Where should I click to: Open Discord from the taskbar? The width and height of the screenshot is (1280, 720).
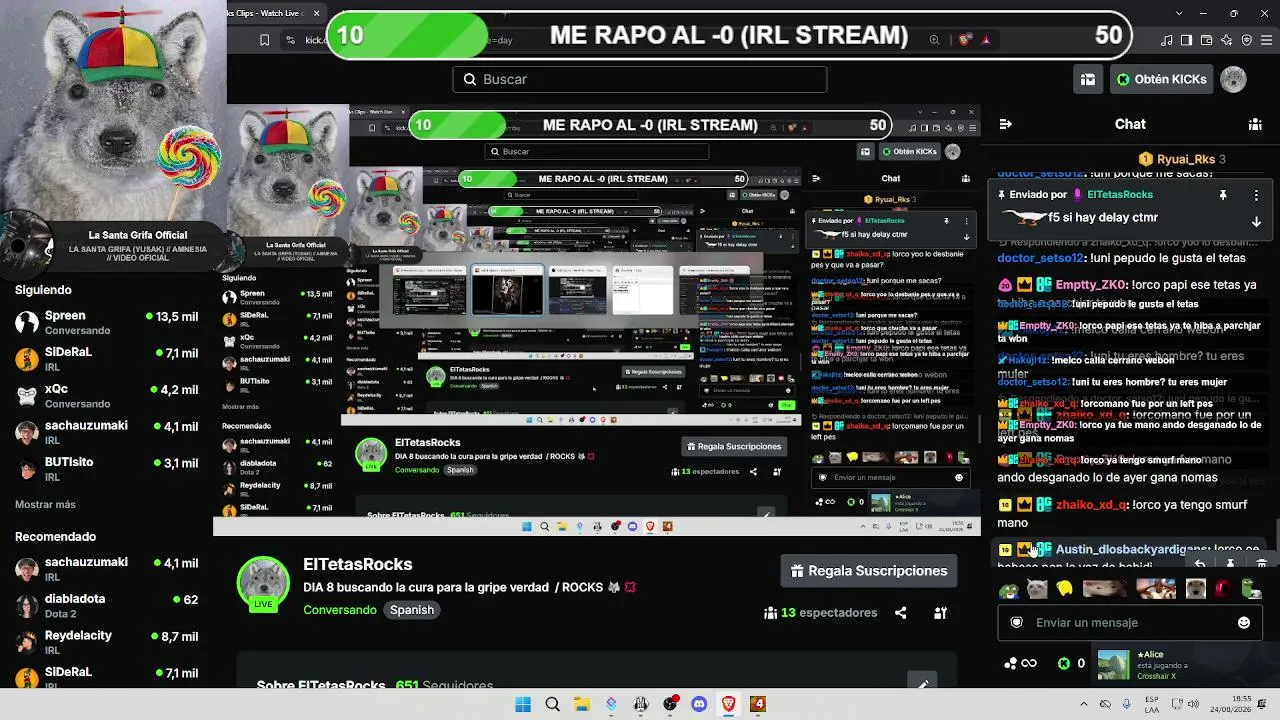pos(699,704)
